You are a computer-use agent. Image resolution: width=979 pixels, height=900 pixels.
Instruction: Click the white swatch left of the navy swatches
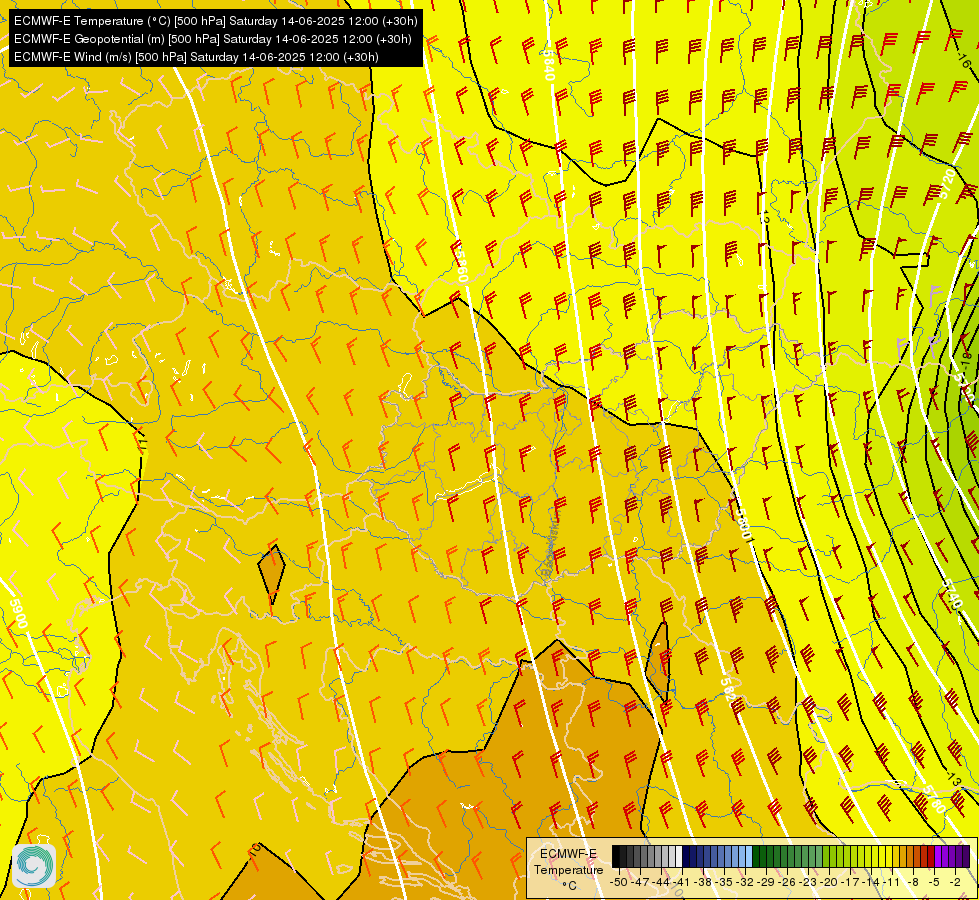(x=679, y=857)
